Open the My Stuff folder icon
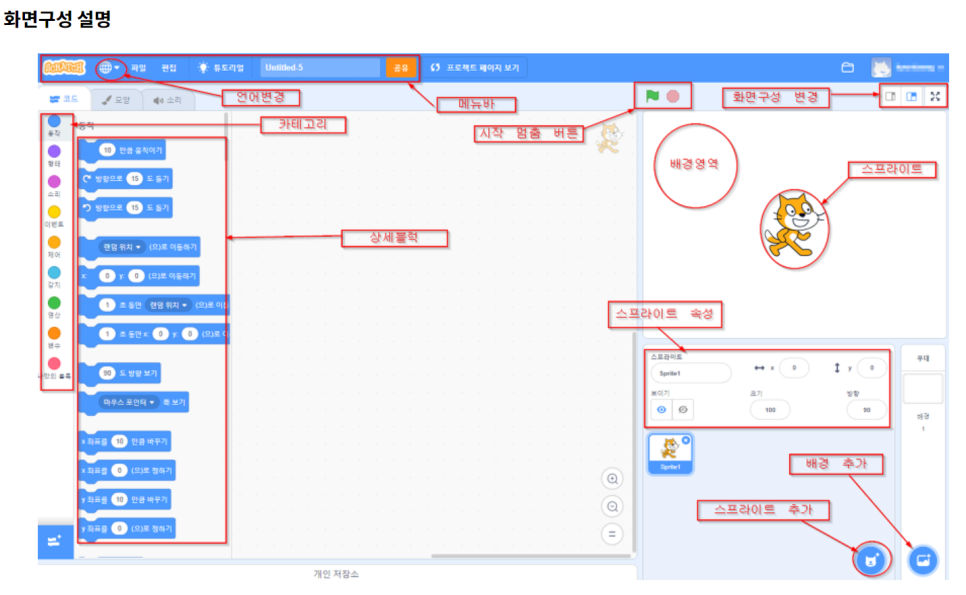The image size is (966, 595). coord(848,68)
